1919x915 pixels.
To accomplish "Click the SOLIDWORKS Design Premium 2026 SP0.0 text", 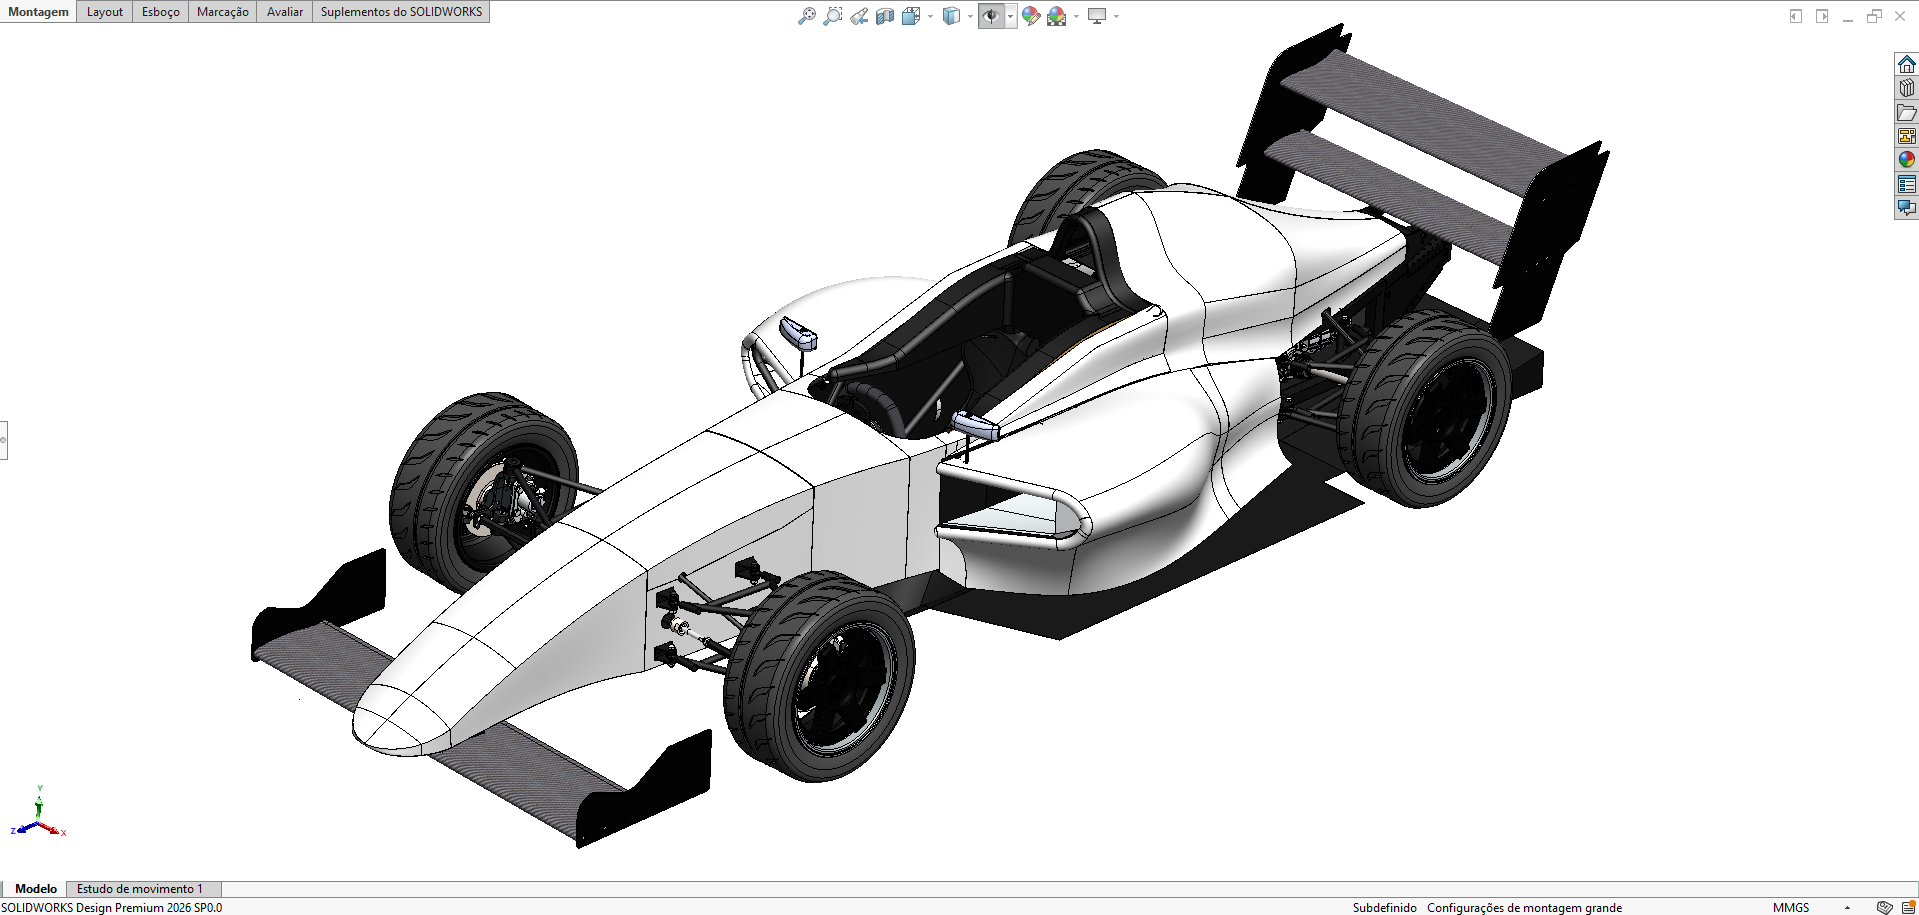I will [112, 907].
